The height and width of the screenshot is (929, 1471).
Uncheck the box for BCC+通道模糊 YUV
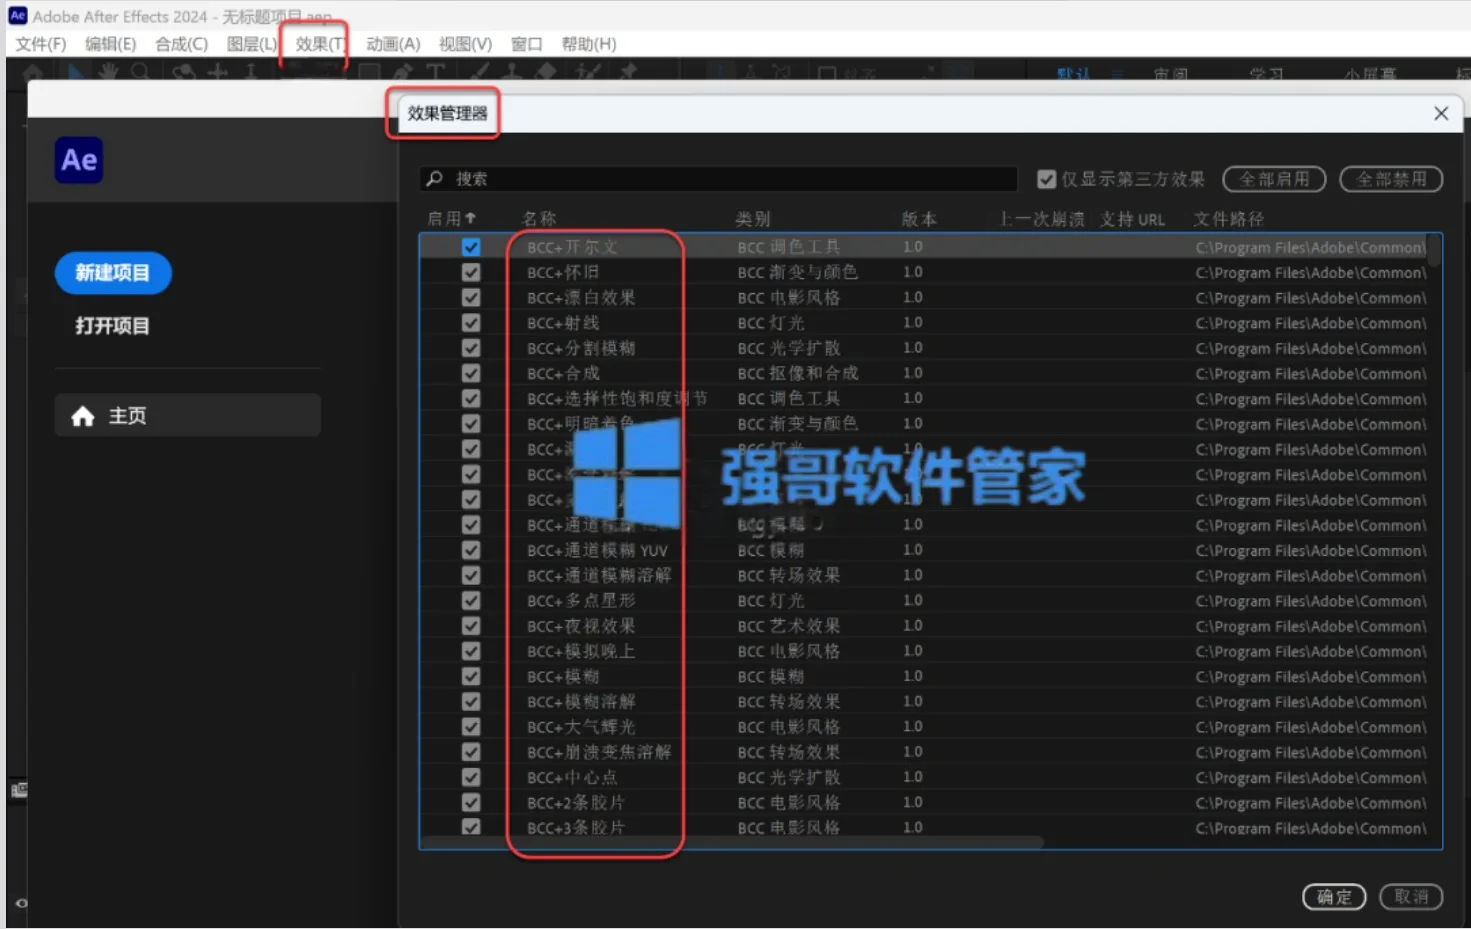pos(471,550)
